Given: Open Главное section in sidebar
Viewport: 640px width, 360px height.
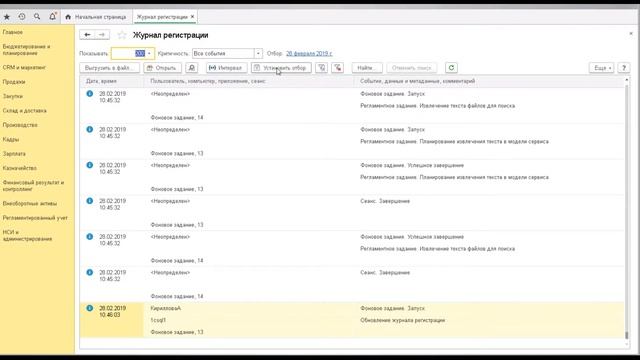Looking at the screenshot, I should click(13, 32).
